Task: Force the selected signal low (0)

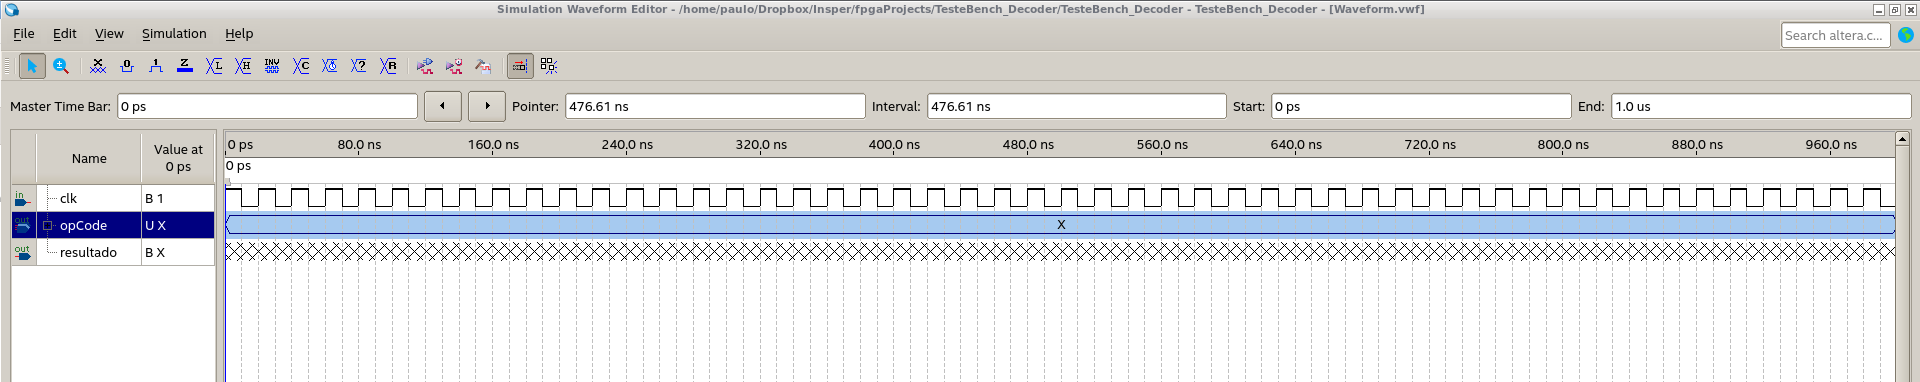Action: 127,66
